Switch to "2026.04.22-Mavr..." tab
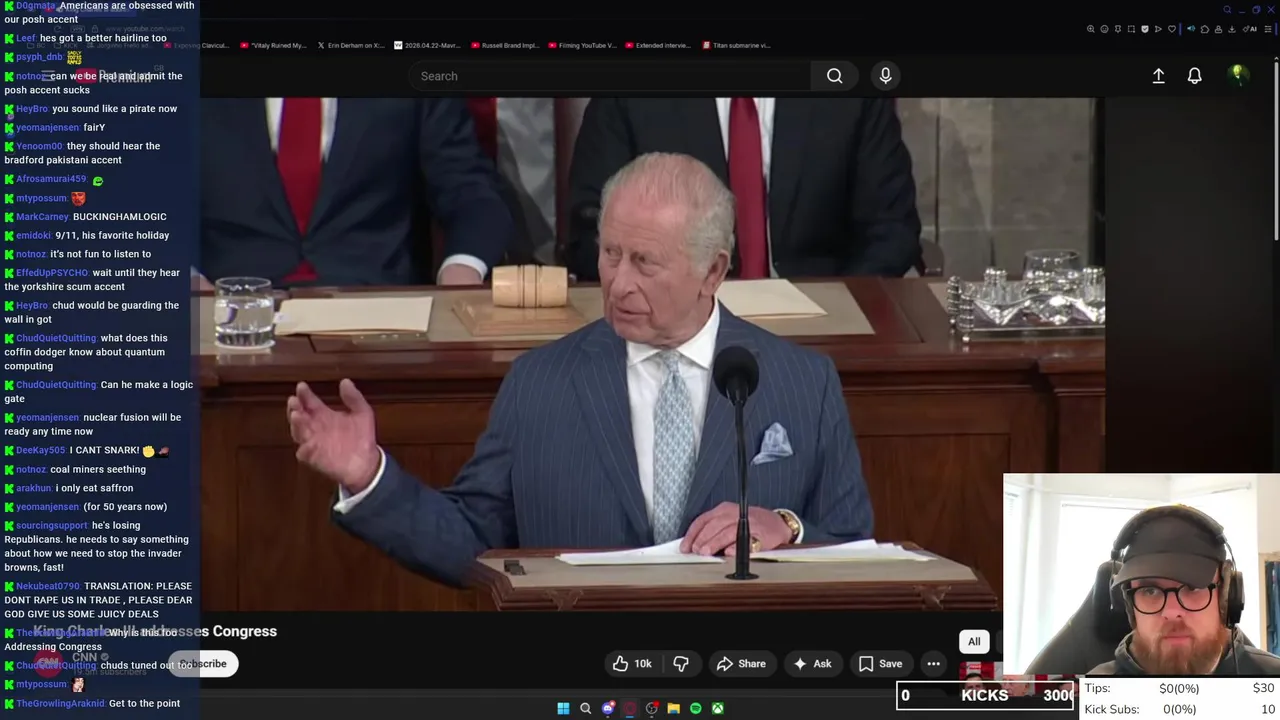The height and width of the screenshot is (720, 1280). coord(428,45)
